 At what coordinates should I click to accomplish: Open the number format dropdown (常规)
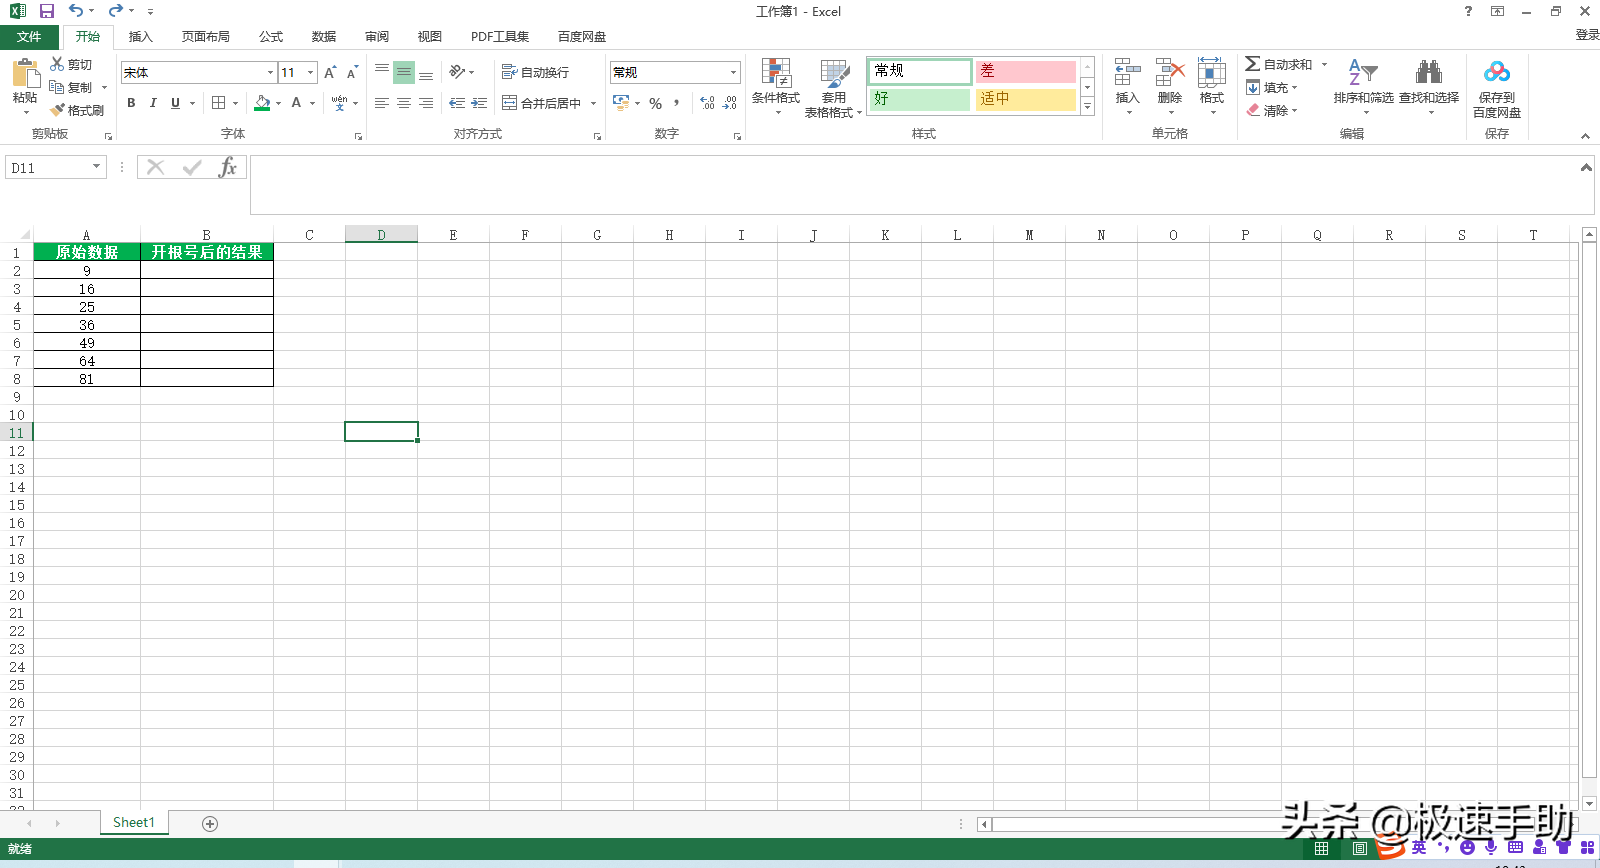click(x=733, y=72)
